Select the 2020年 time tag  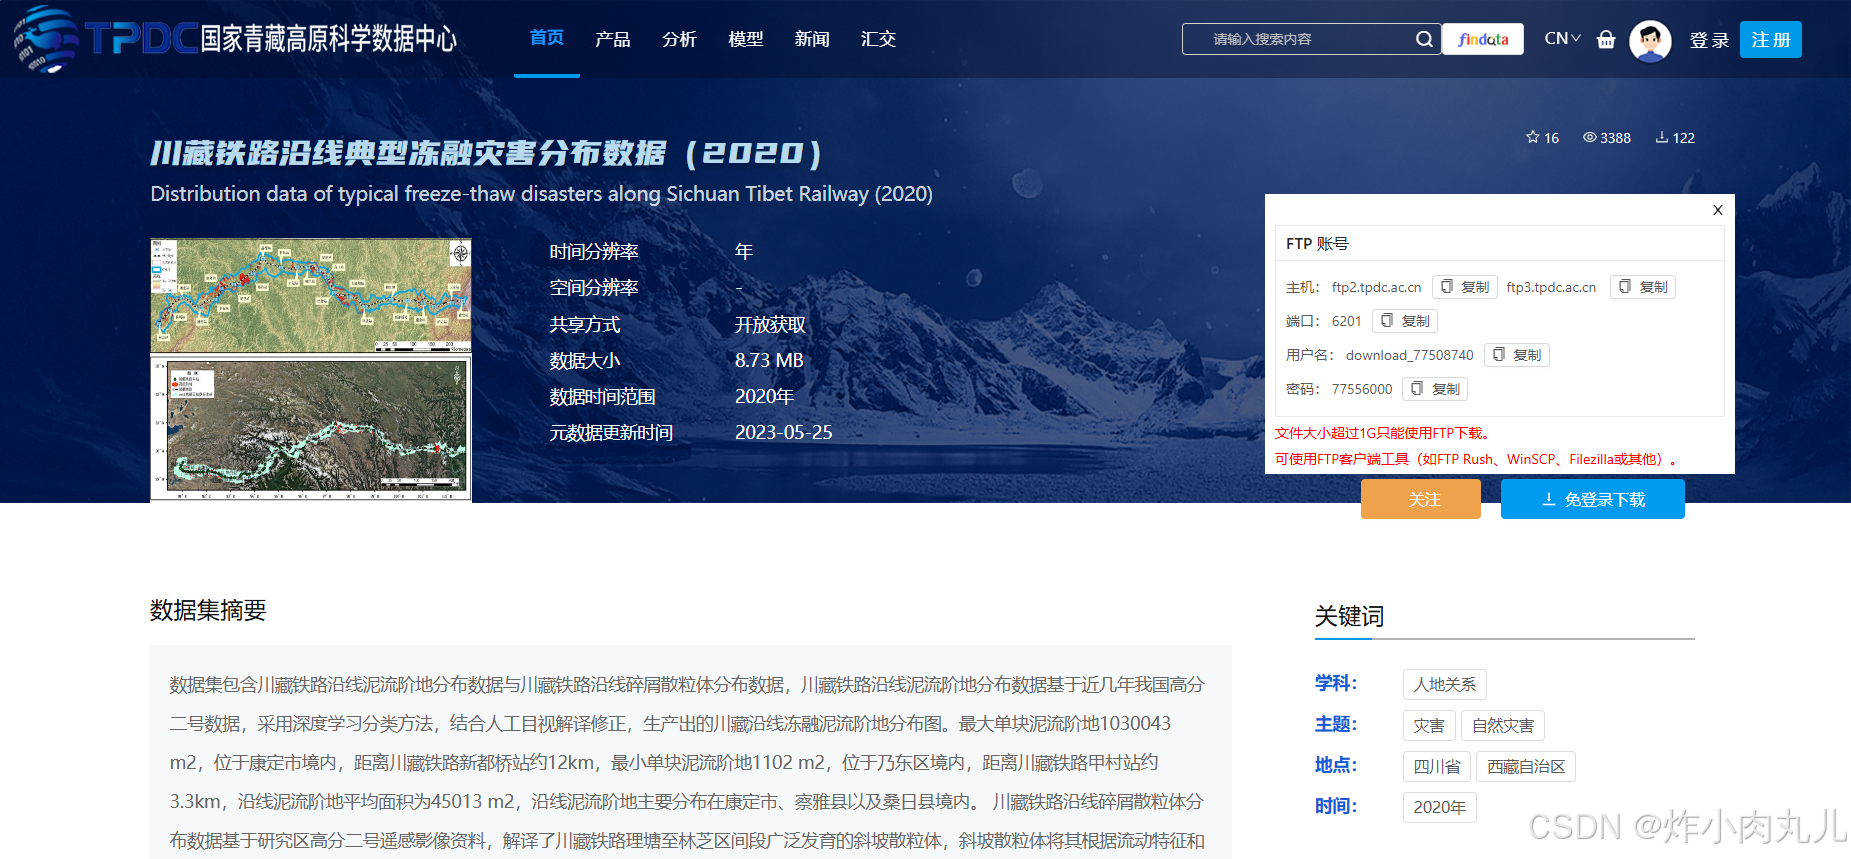[1440, 807]
